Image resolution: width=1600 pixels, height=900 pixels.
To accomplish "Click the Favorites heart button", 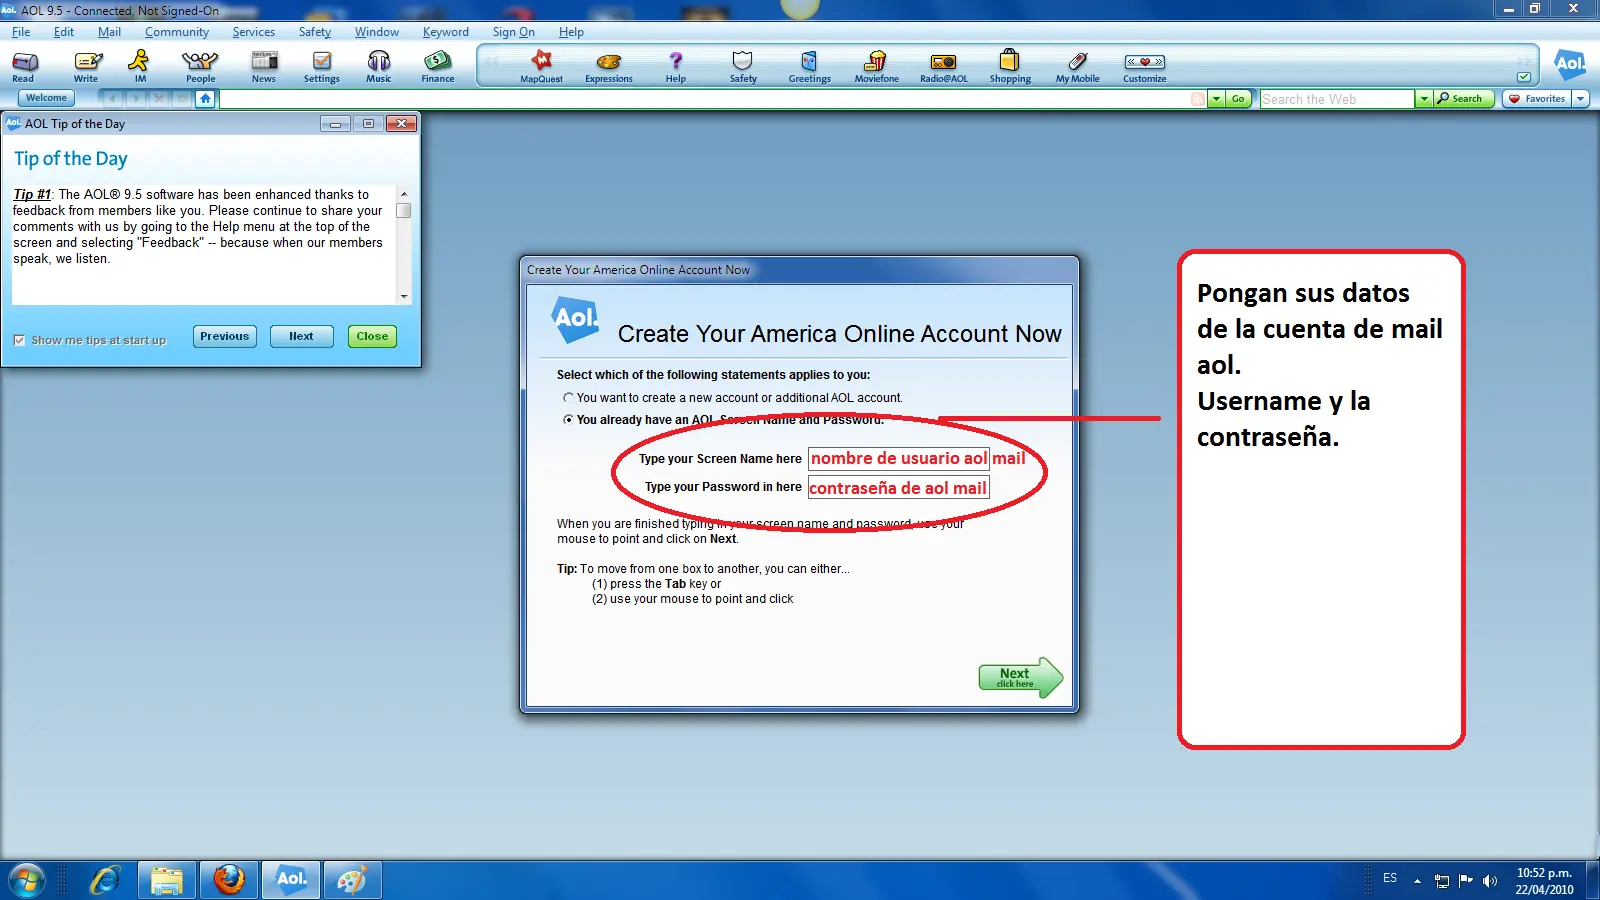I will pos(1537,99).
